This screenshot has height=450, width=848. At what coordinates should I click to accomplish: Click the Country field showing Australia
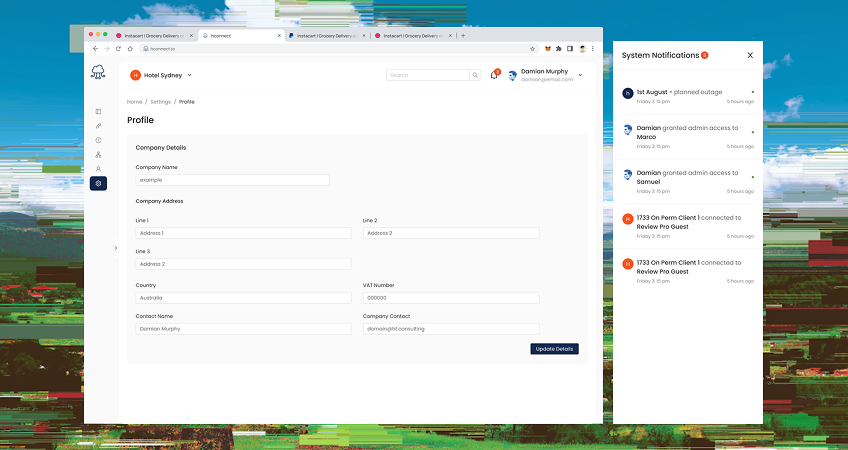pyautogui.click(x=243, y=298)
